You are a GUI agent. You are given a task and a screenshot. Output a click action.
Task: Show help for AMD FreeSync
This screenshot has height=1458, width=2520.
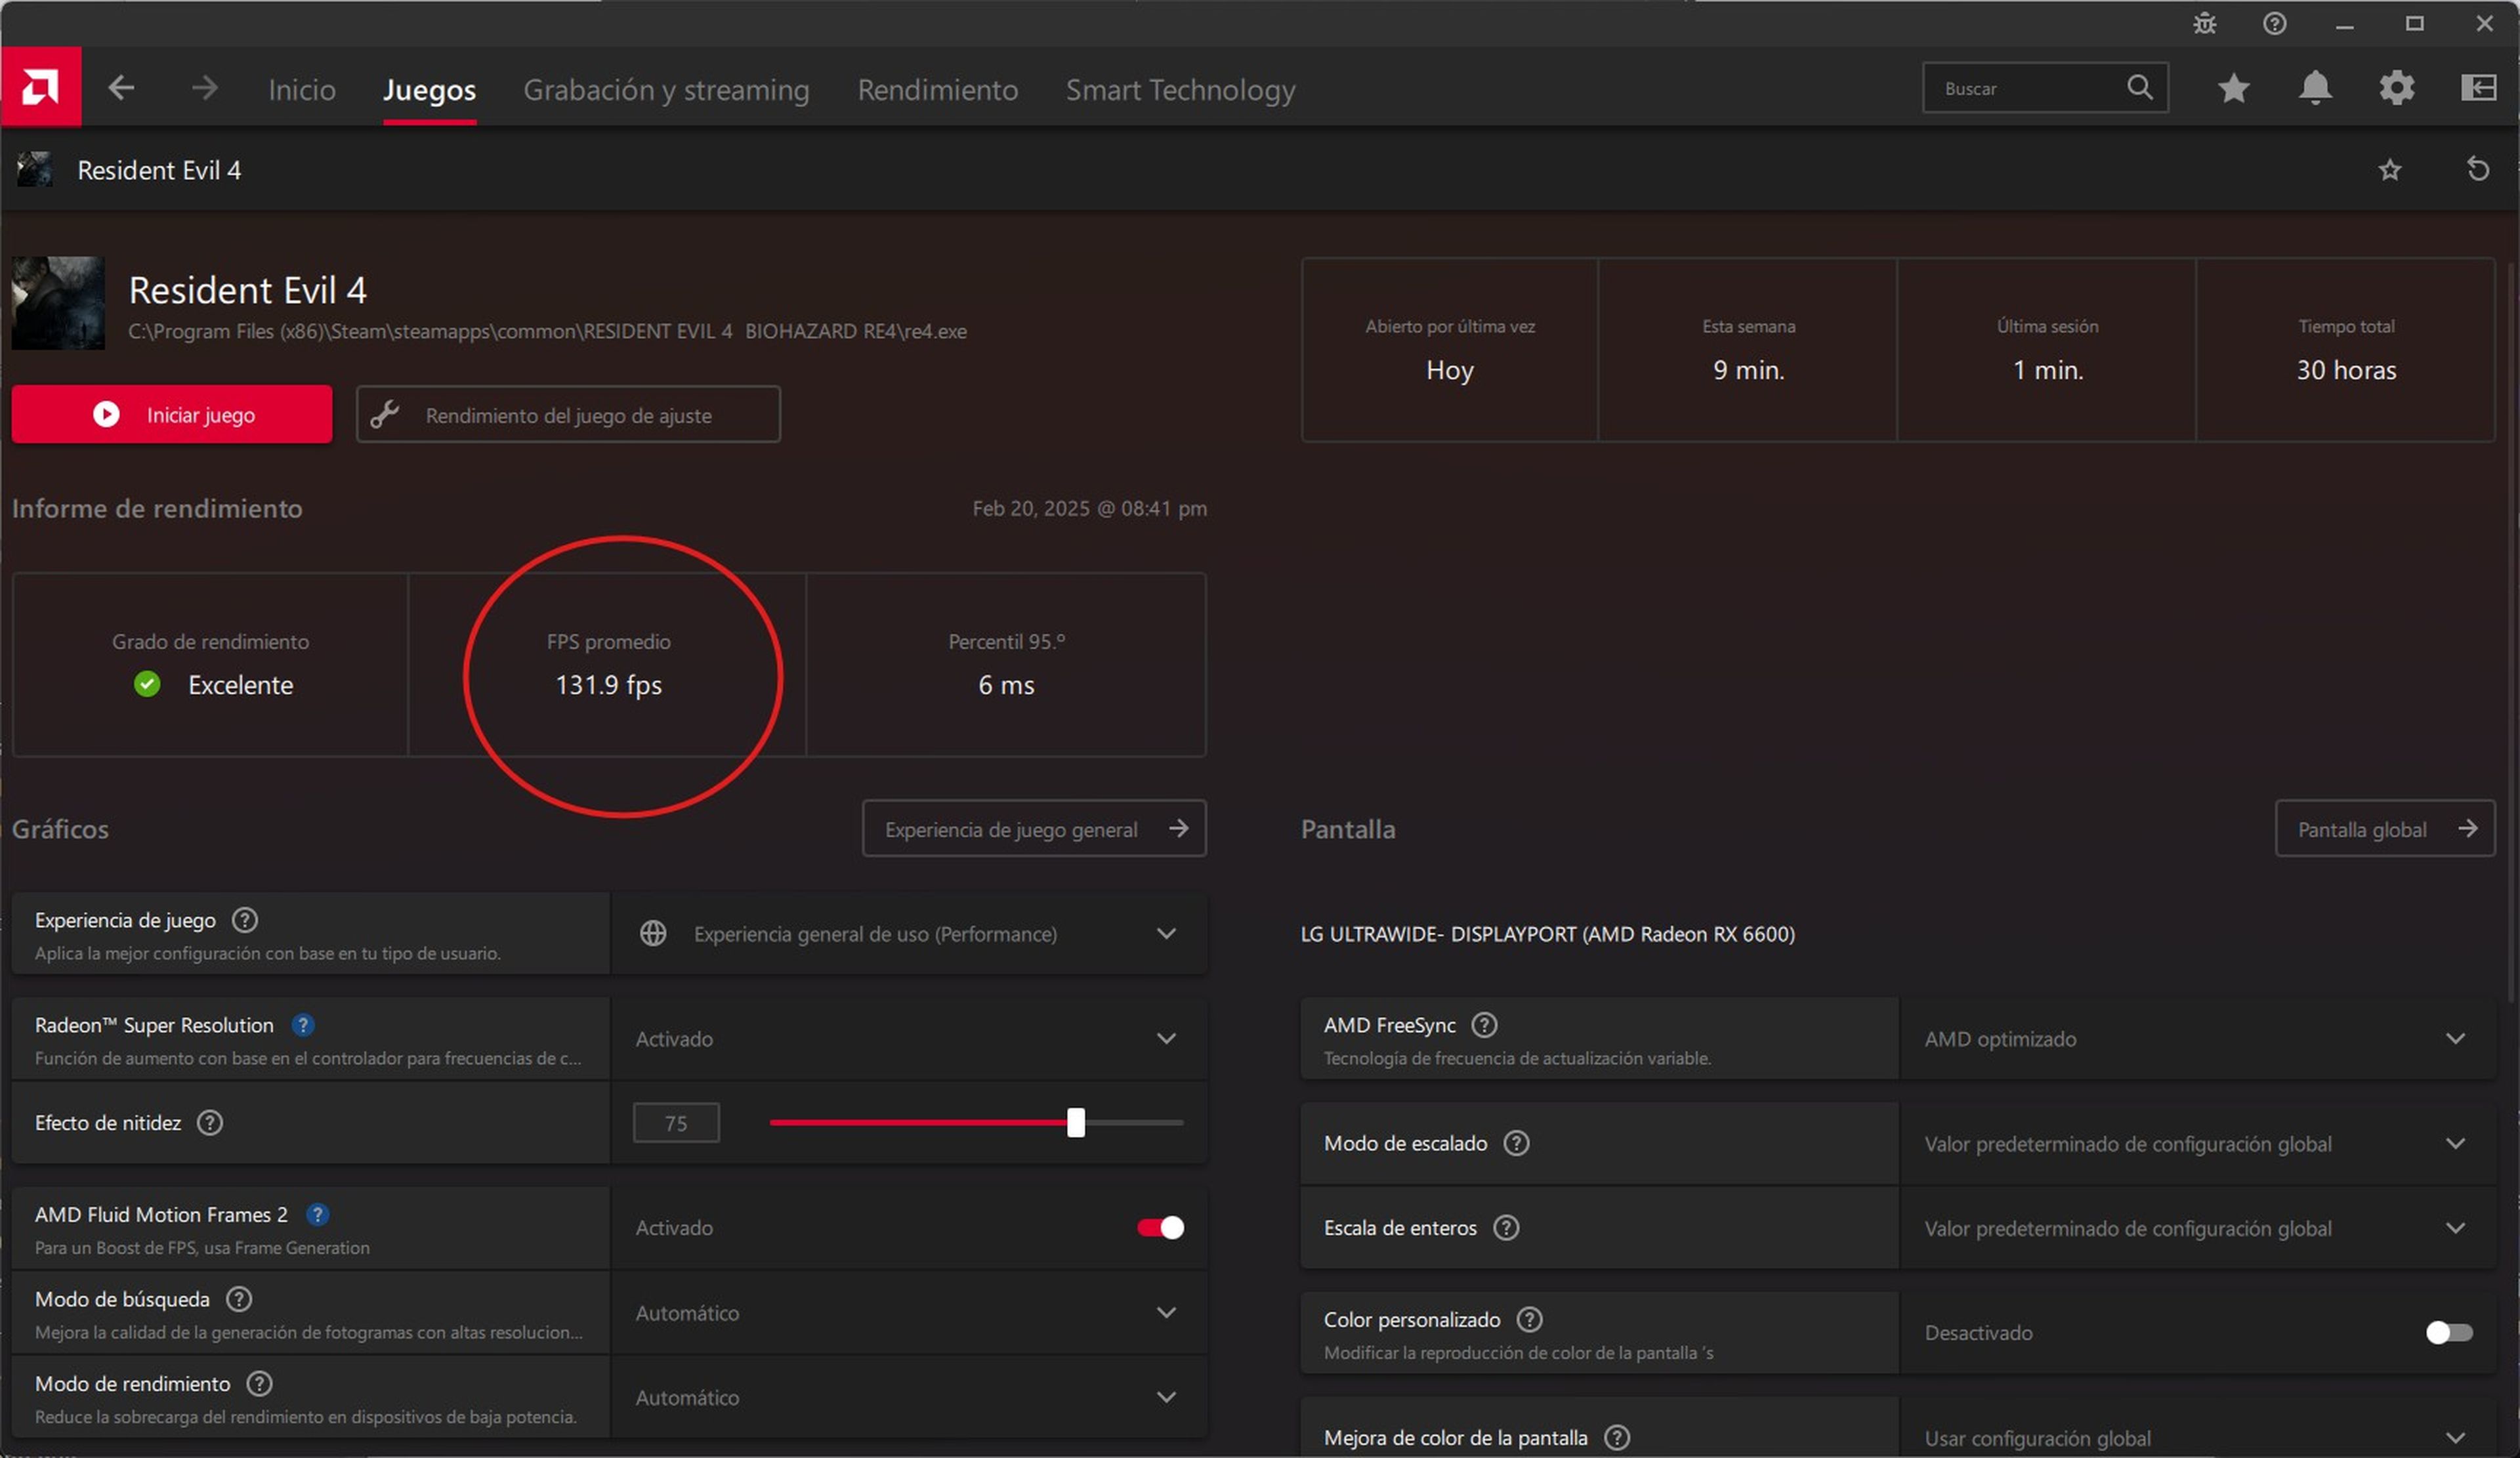[1485, 1025]
